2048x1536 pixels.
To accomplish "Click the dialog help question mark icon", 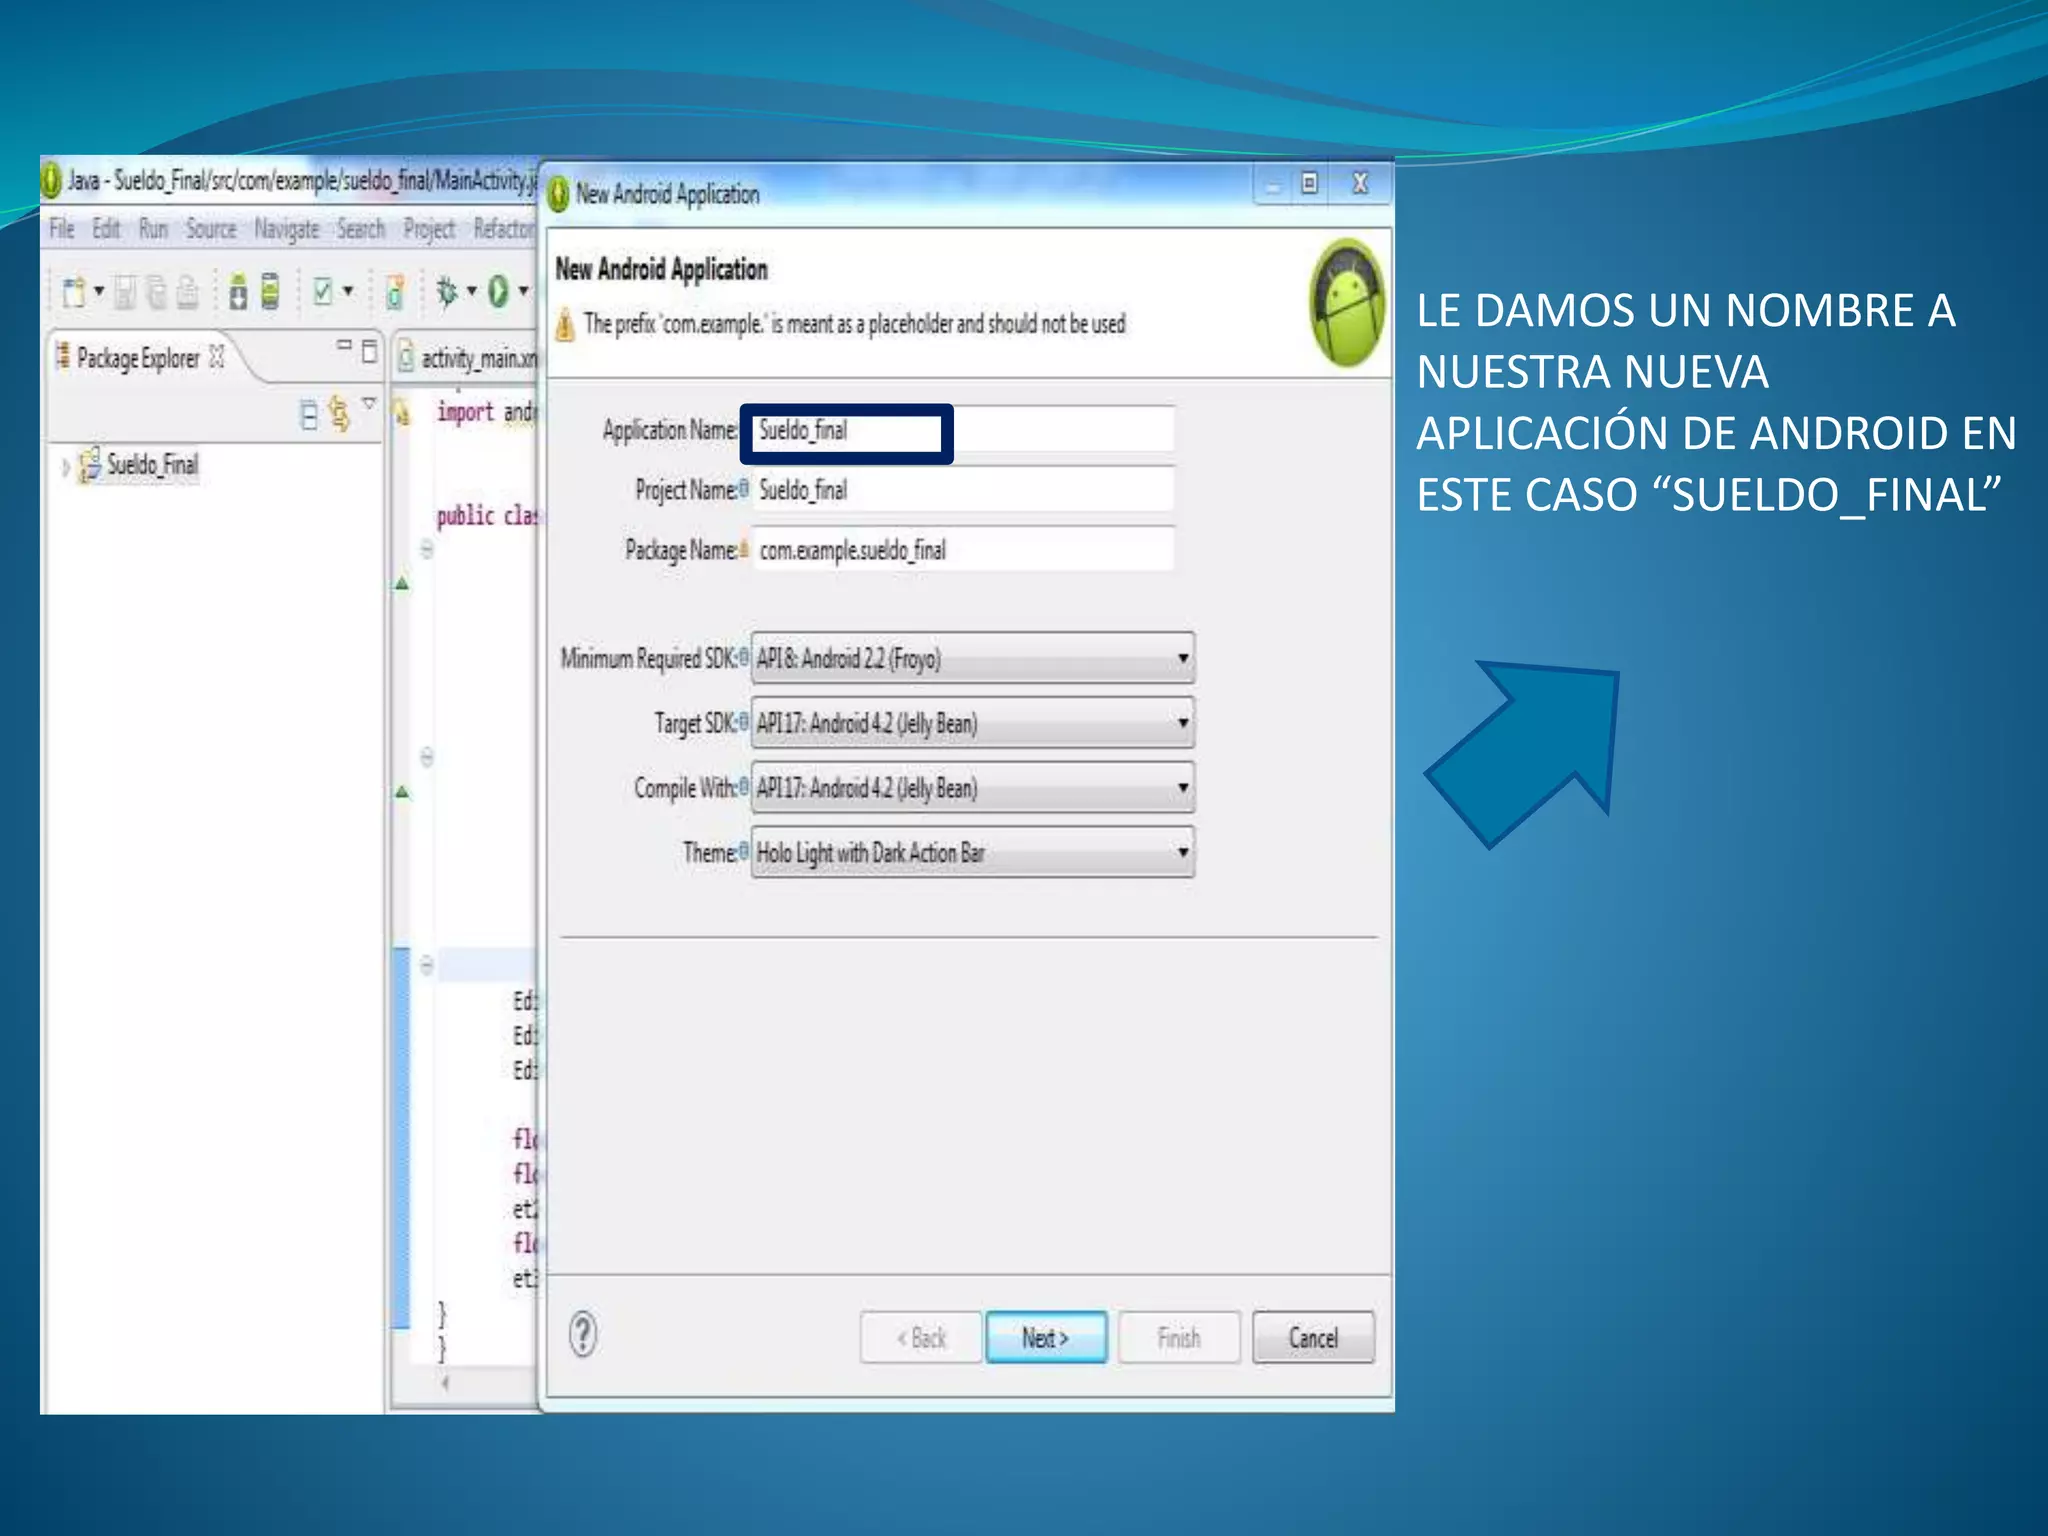I will (583, 1334).
